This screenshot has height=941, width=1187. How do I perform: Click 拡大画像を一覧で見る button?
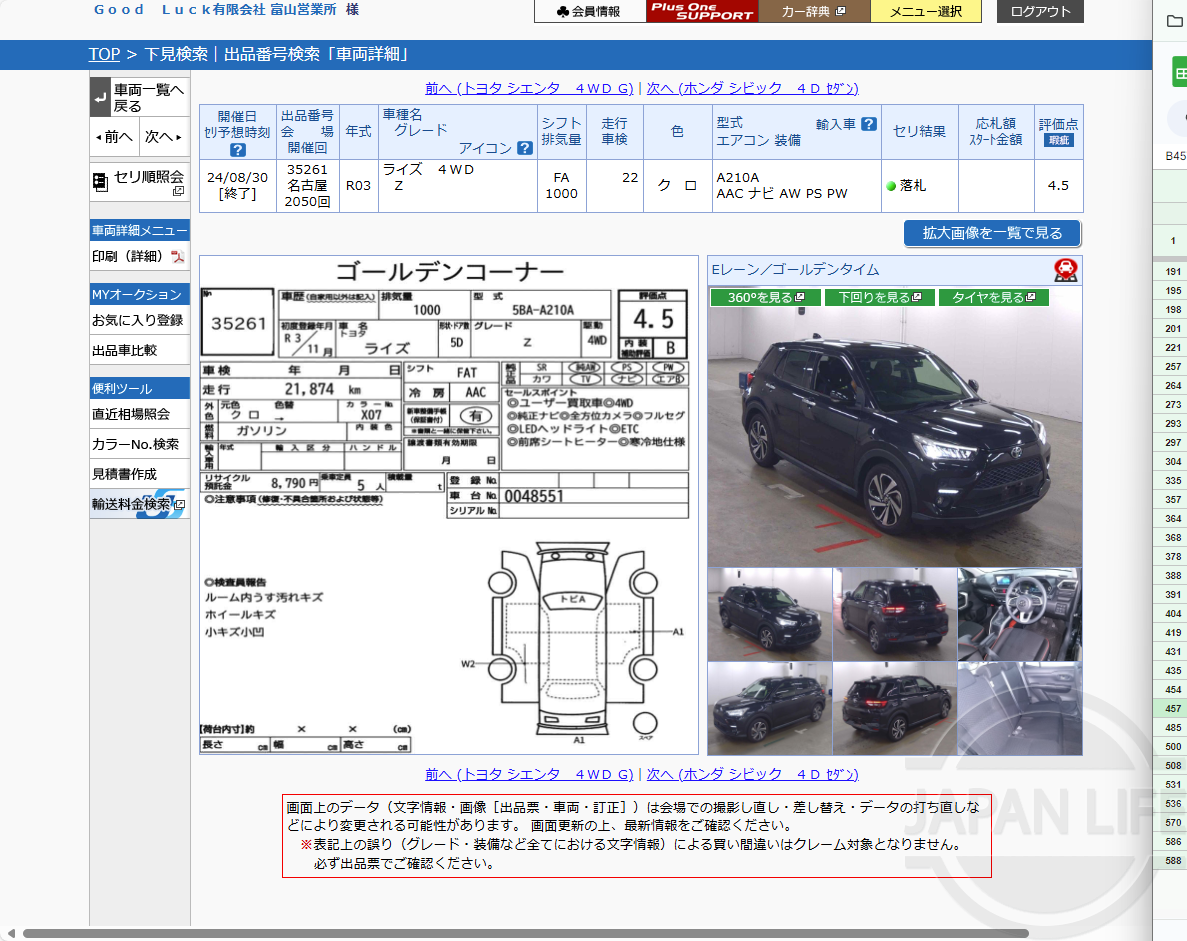point(991,233)
